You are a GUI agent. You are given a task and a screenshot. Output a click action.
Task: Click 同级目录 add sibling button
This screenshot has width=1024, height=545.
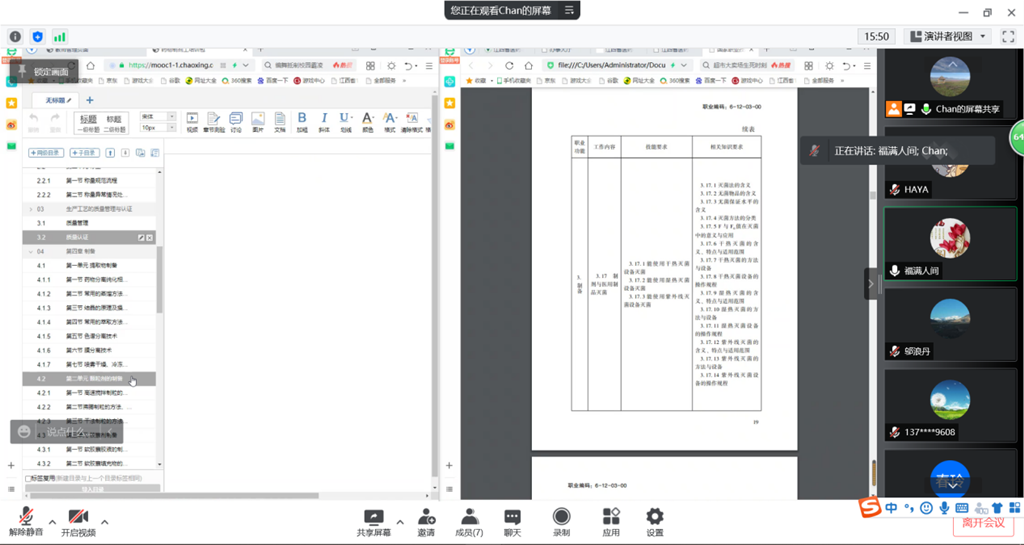click(46, 153)
